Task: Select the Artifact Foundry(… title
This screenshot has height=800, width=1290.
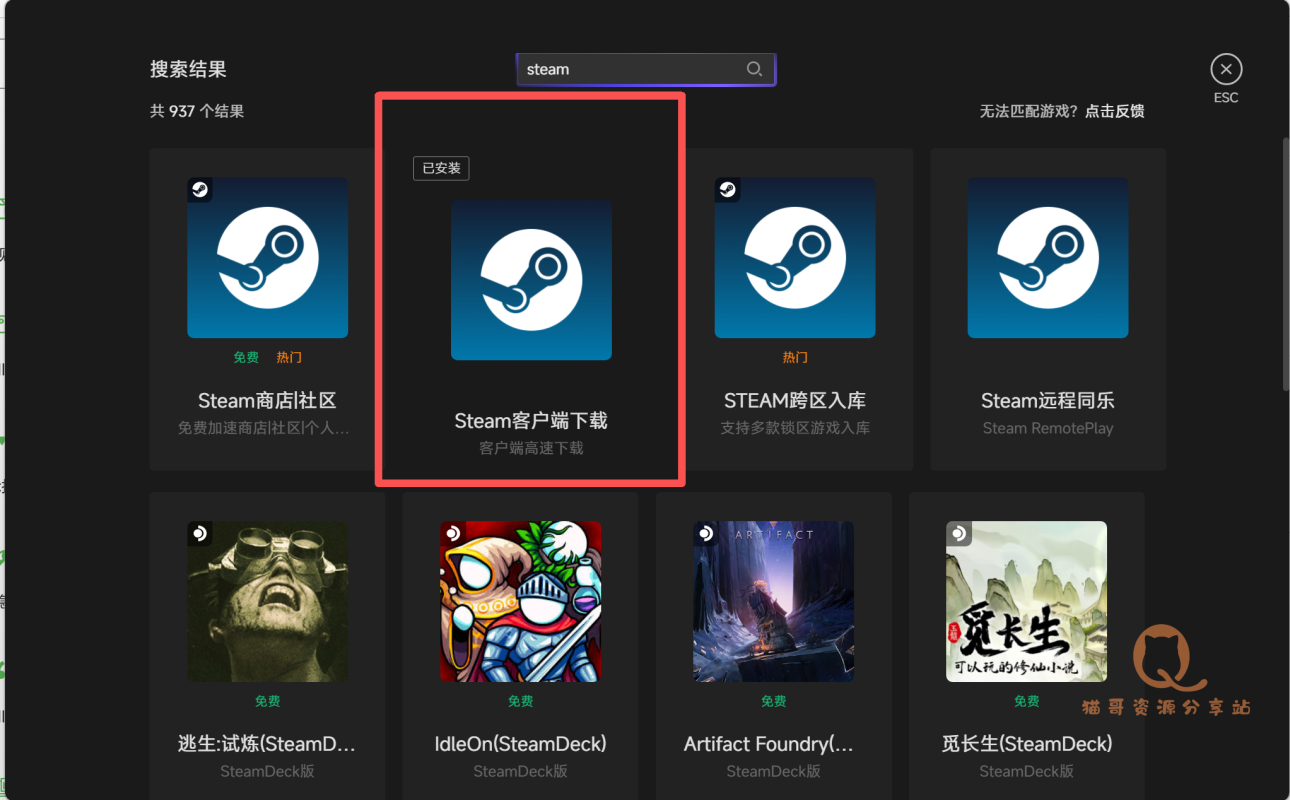Action: coord(769,744)
